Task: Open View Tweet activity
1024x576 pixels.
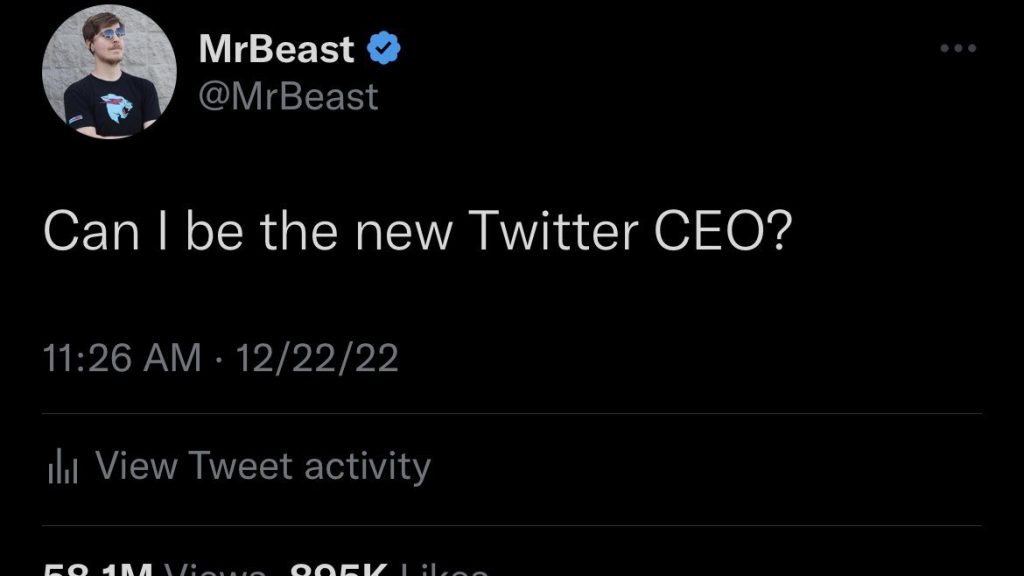Action: click(262, 466)
